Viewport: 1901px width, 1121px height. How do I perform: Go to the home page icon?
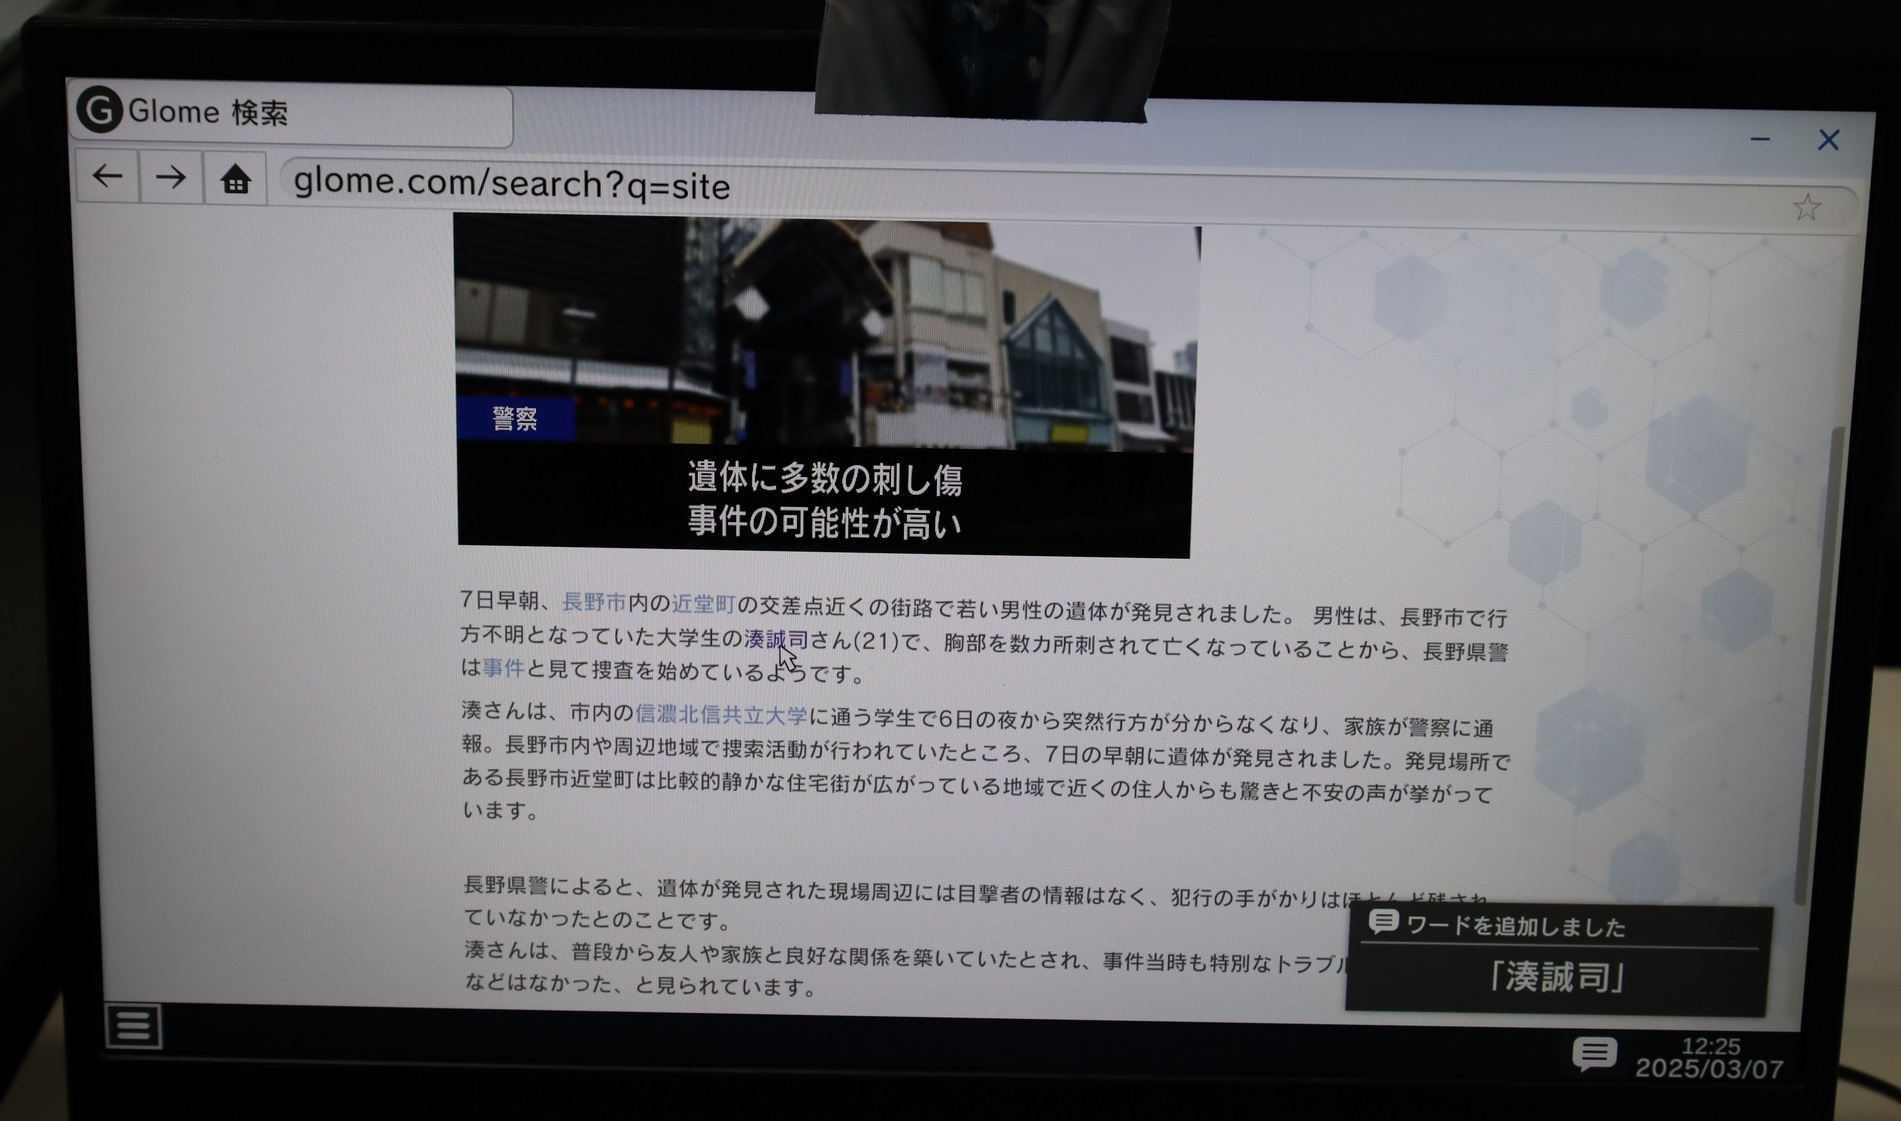click(236, 180)
